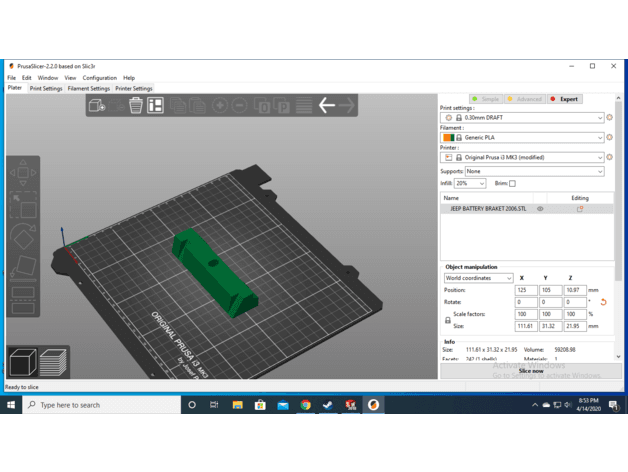Image resolution: width=628 pixels, height=472 pixels.
Task: Open print settings gear icon
Action: coord(609,117)
